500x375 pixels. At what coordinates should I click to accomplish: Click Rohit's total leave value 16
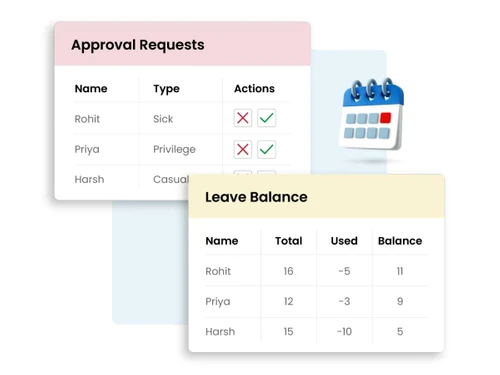288,271
